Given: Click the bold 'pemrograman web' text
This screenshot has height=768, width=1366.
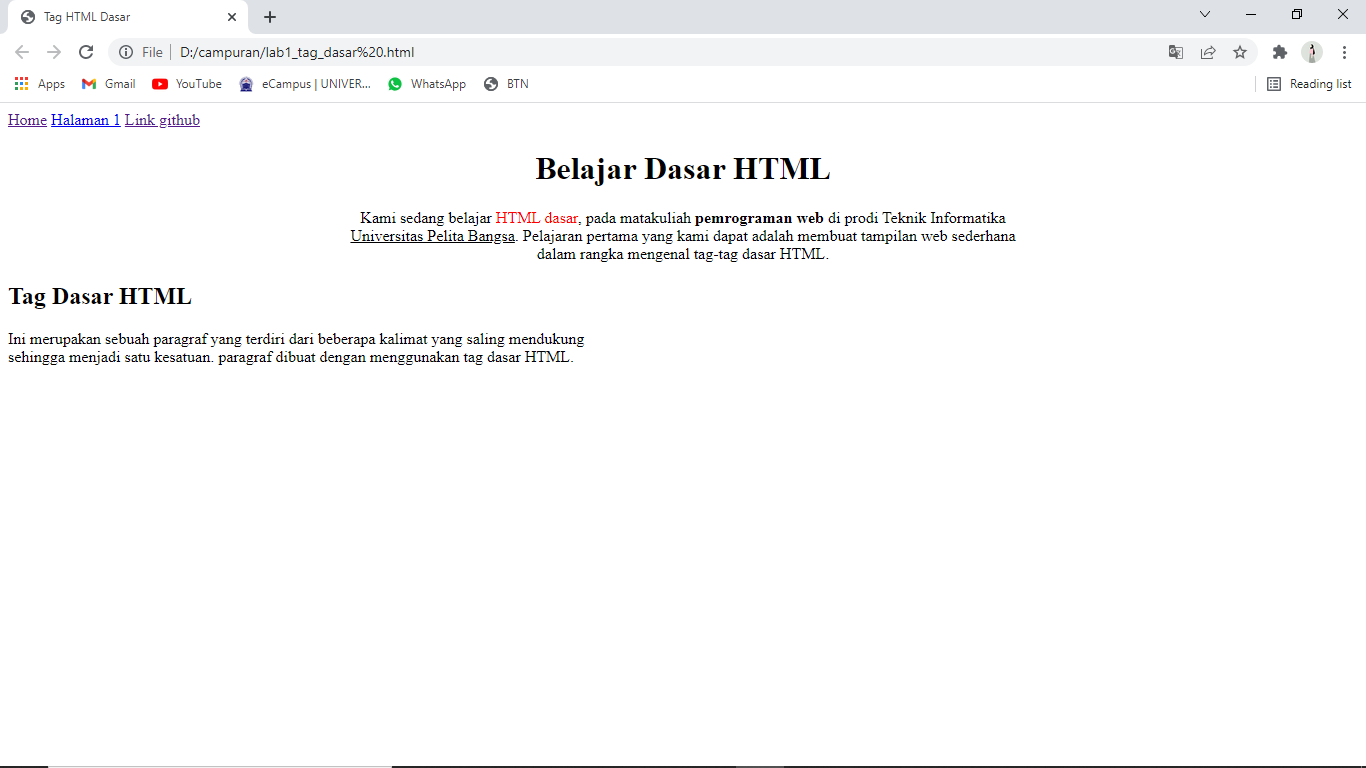Looking at the screenshot, I should point(759,218).
